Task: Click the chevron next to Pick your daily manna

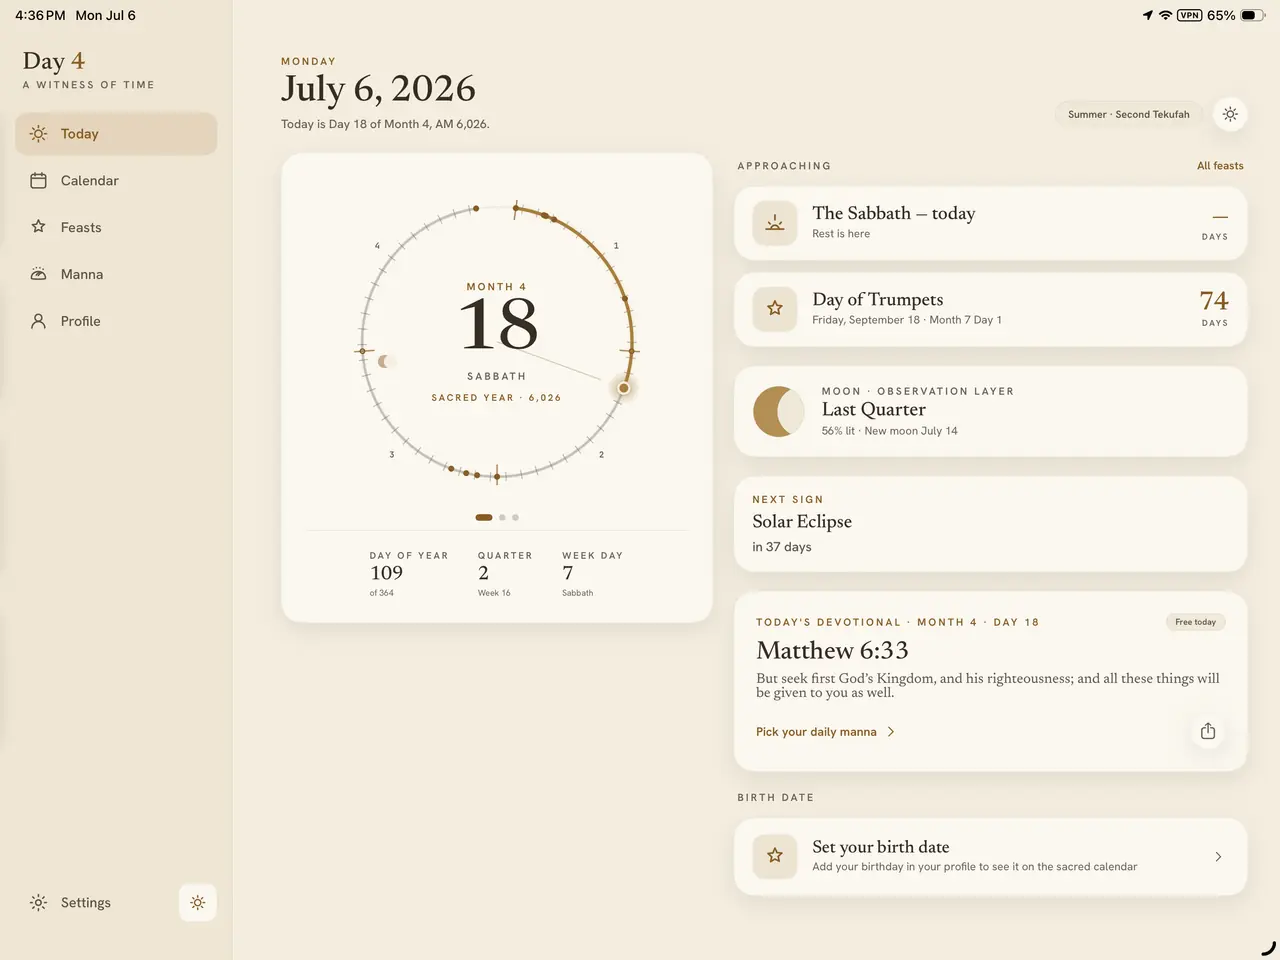Action: (x=891, y=732)
